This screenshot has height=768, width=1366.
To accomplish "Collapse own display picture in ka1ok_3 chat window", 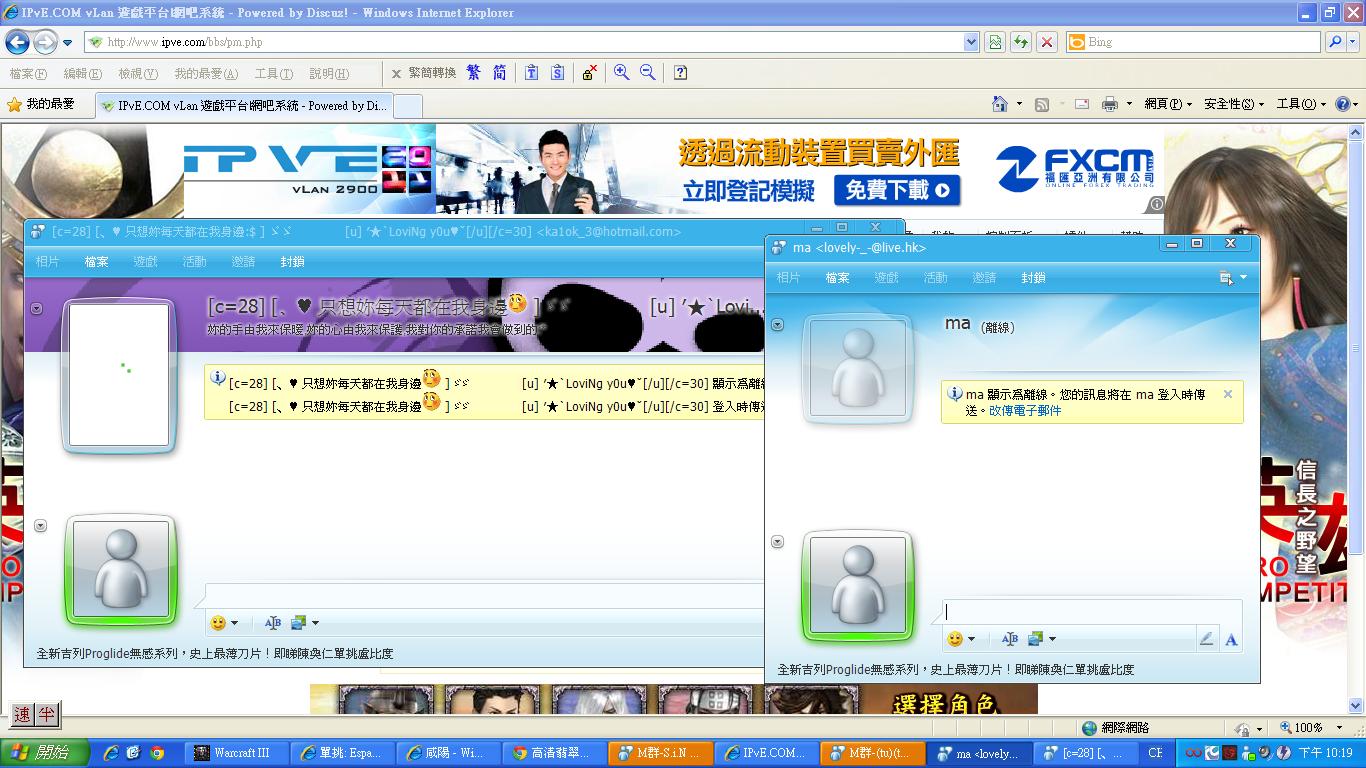I will coord(41,526).
